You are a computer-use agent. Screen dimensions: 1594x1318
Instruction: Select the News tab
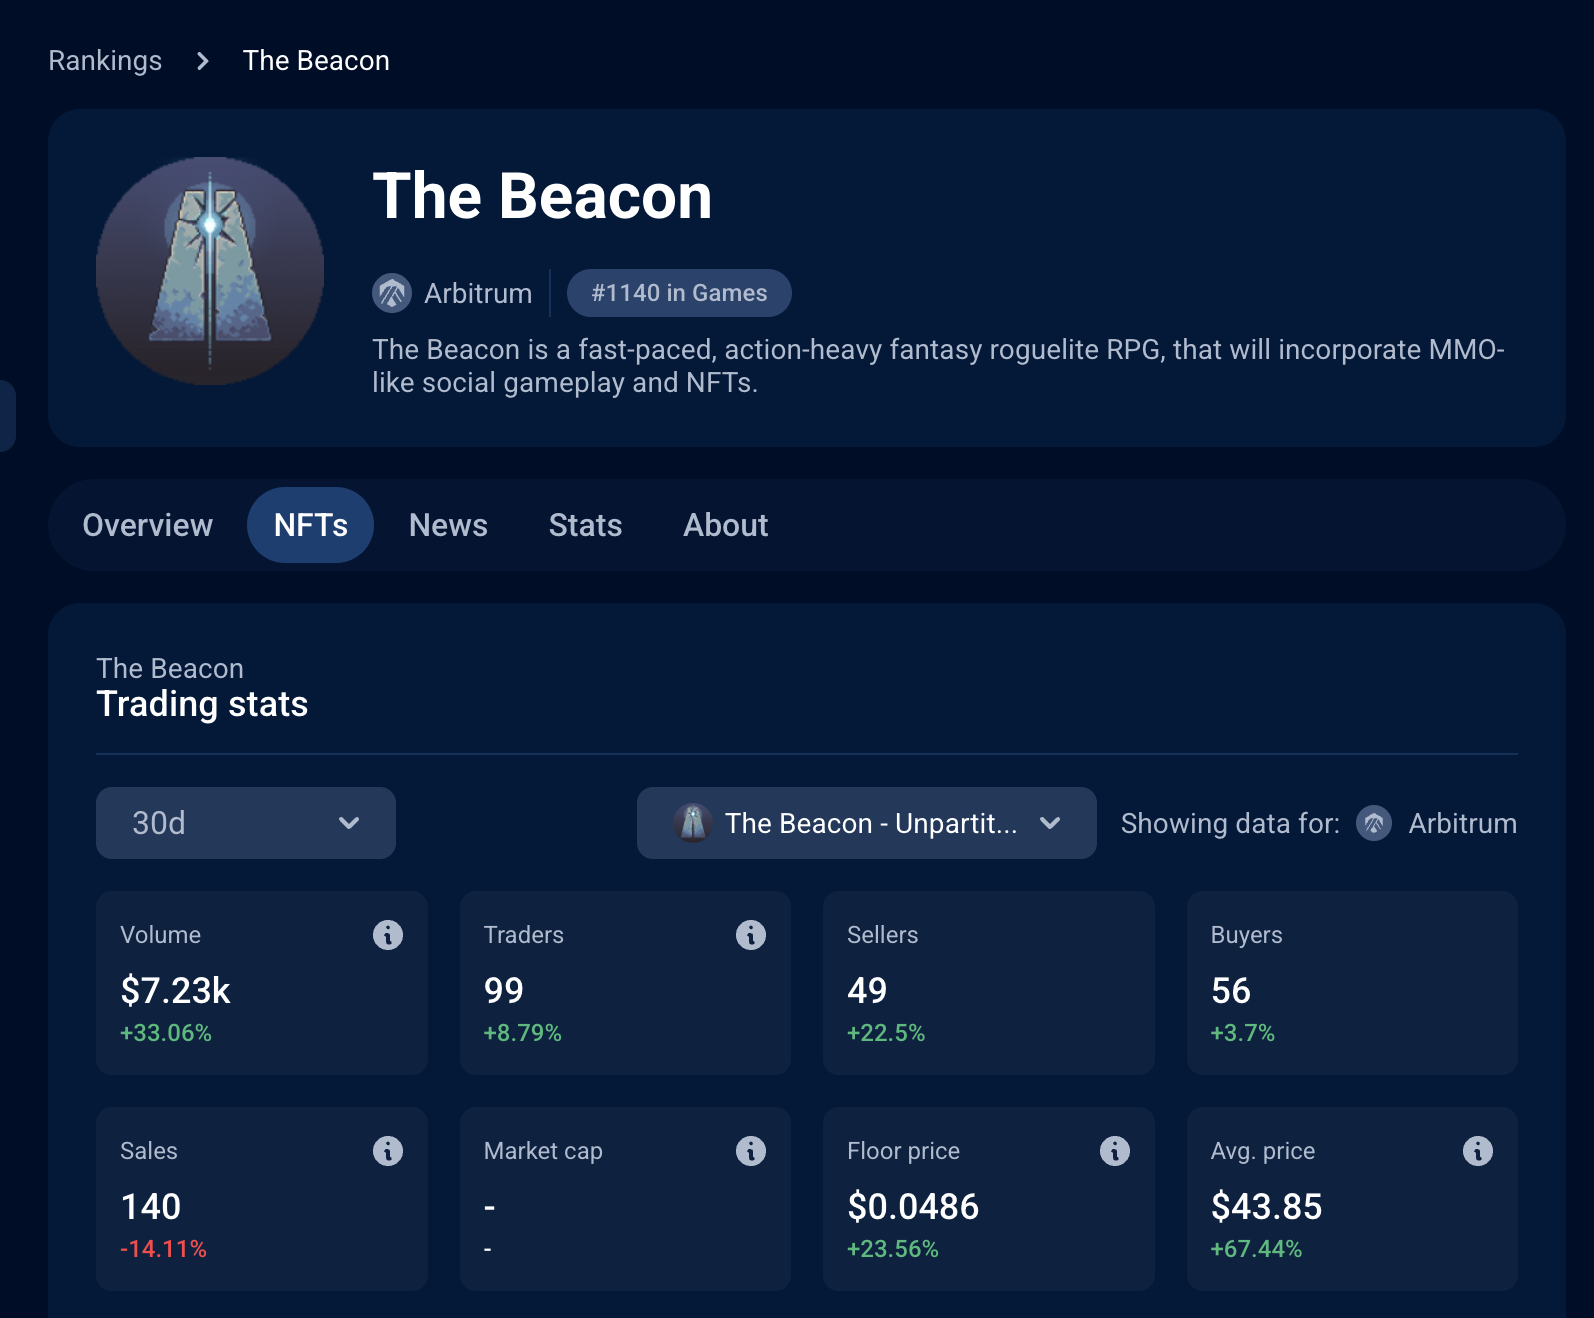click(x=448, y=525)
